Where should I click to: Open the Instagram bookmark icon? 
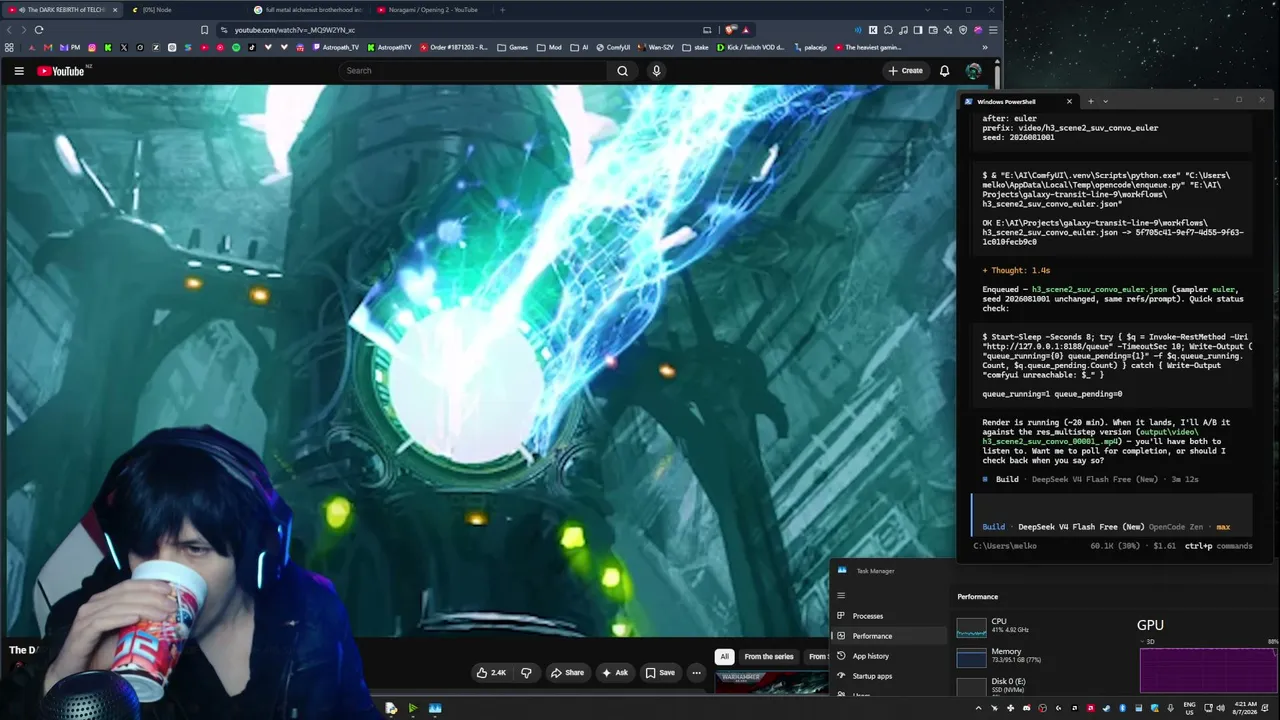tap(92, 47)
